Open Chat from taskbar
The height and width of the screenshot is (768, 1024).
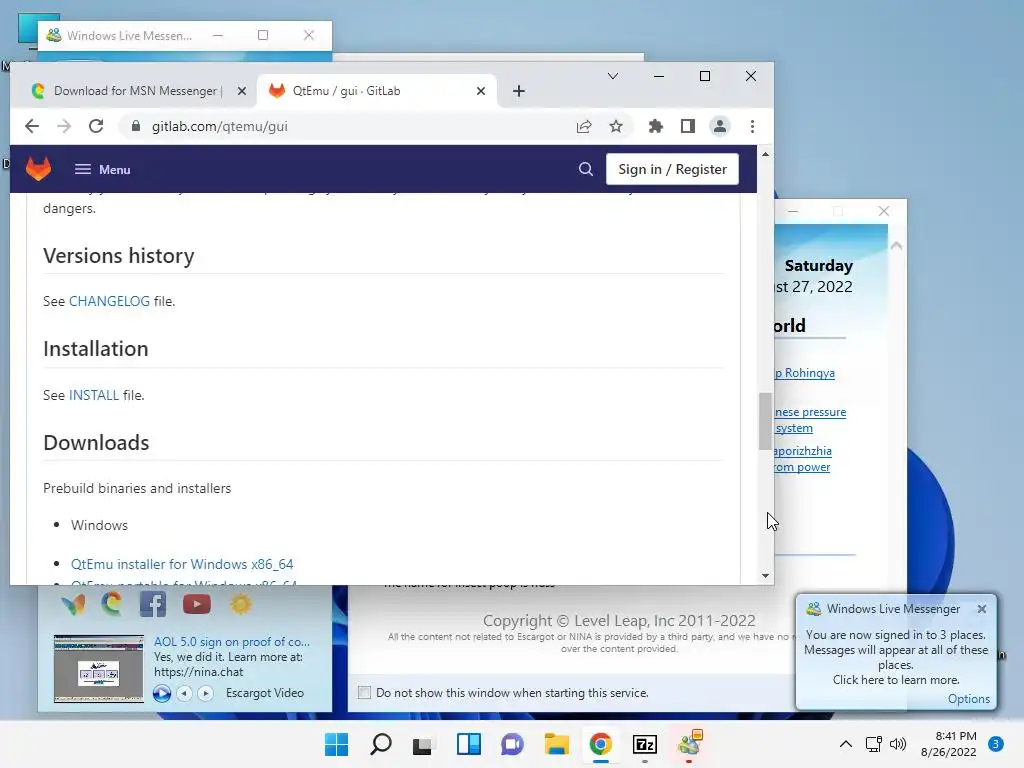[x=513, y=744]
